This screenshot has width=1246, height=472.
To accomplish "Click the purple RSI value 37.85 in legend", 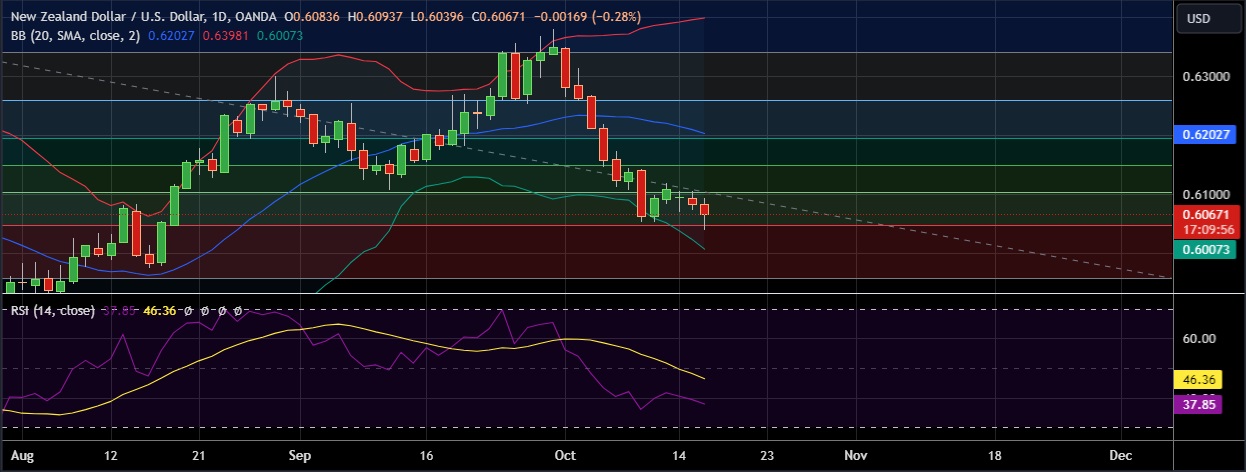I will 118,311.
